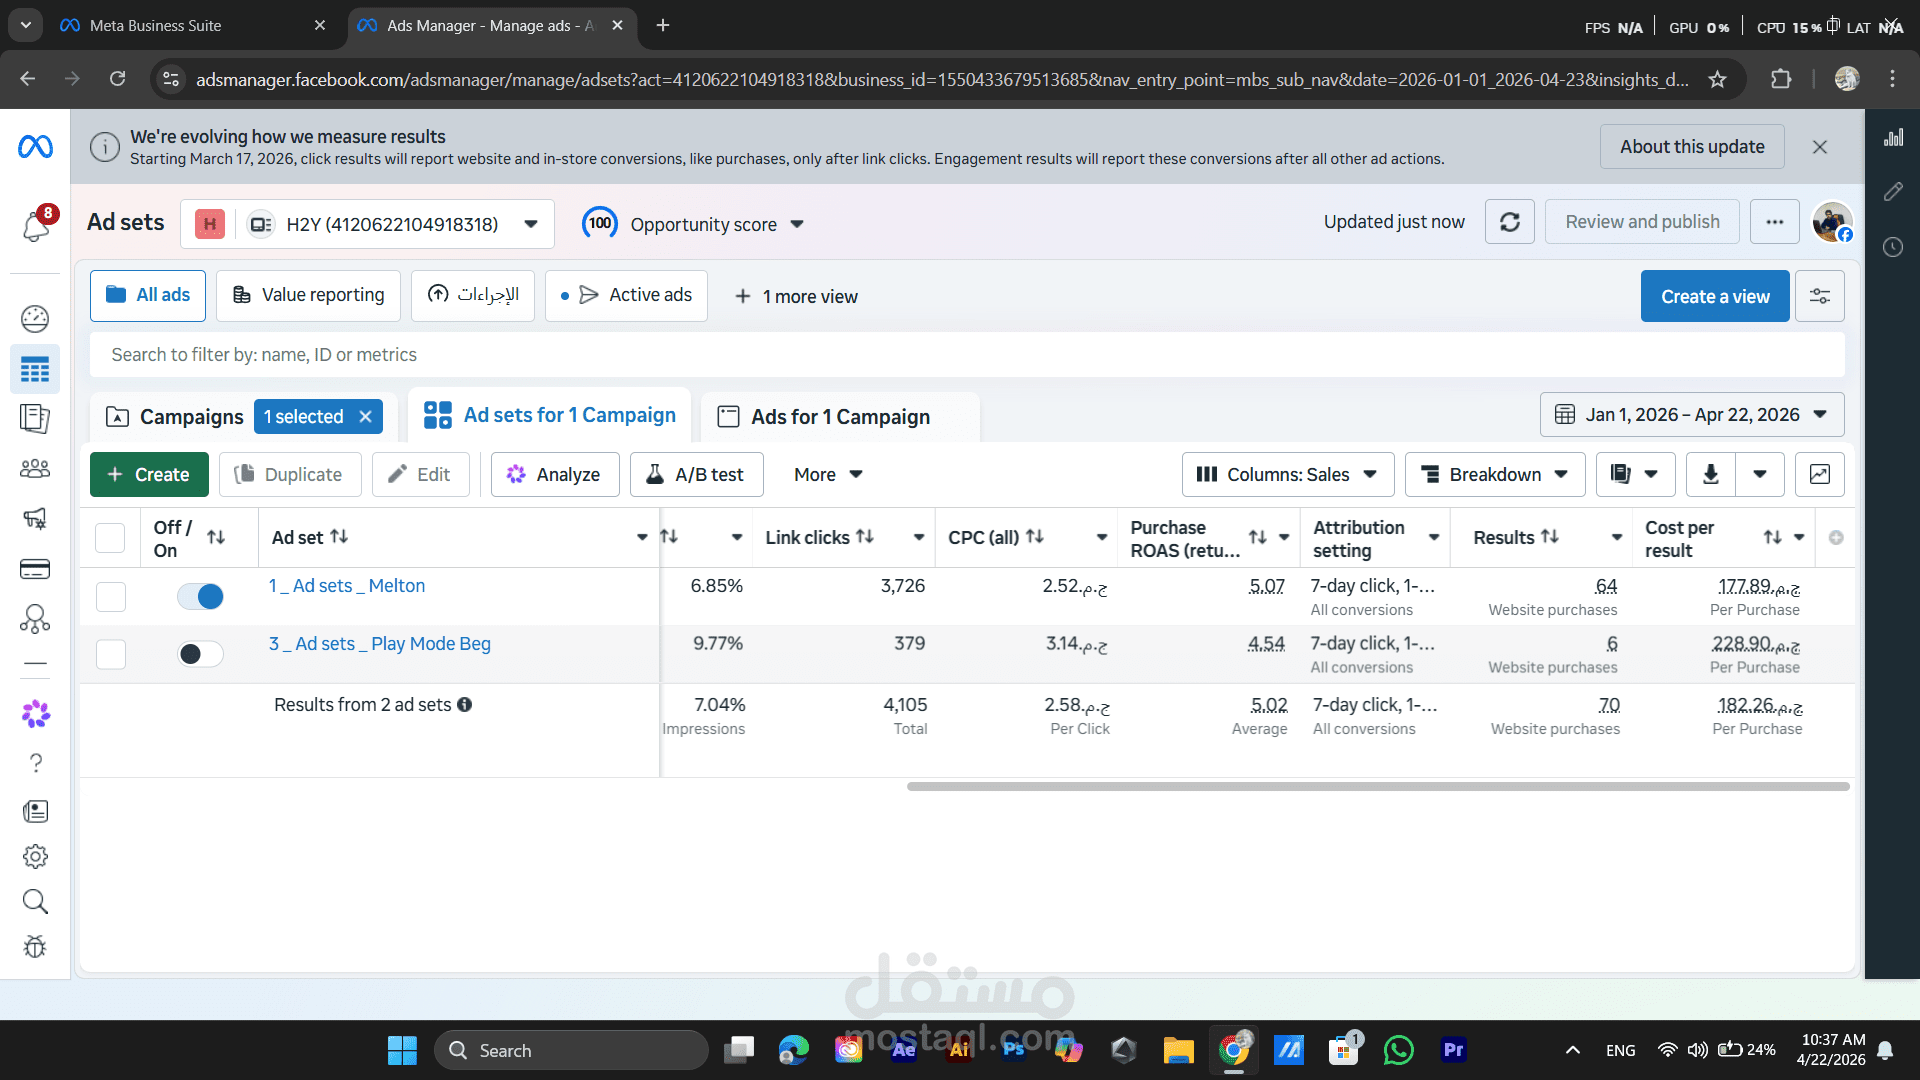Focus the search and filter field
Image resolution: width=1920 pixels, height=1080 pixels.
click(x=967, y=355)
